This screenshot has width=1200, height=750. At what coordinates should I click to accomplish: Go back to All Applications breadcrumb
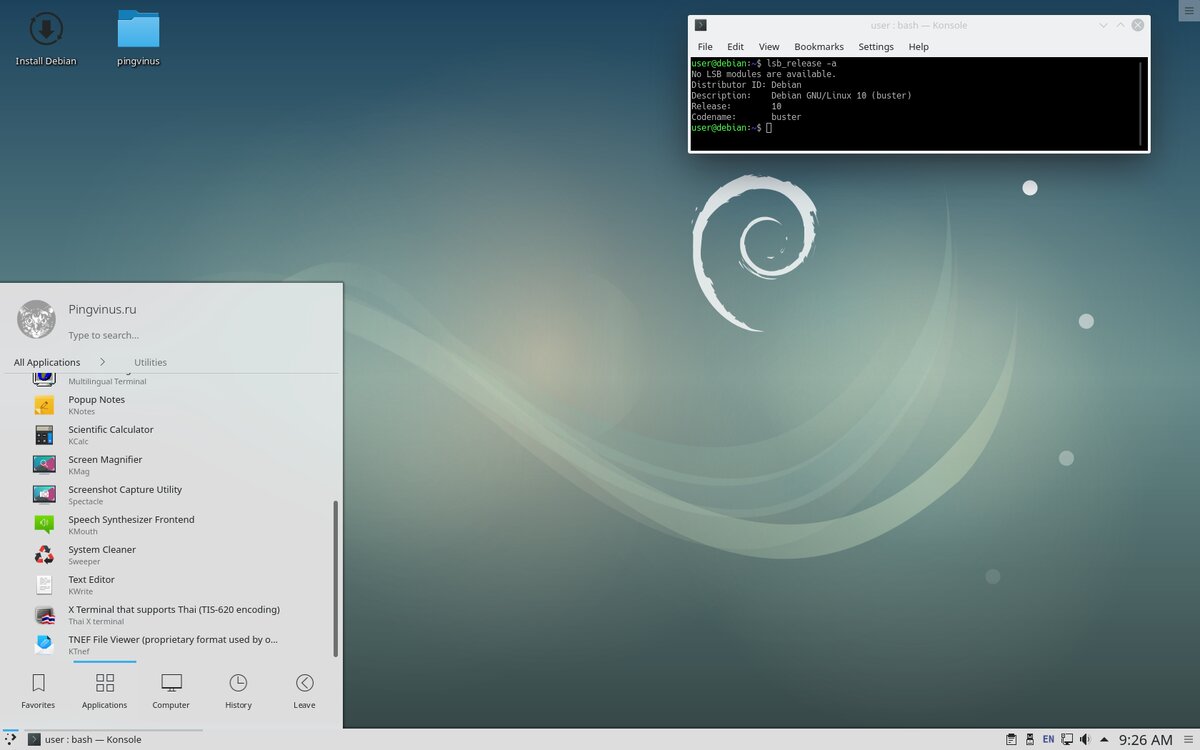click(47, 362)
